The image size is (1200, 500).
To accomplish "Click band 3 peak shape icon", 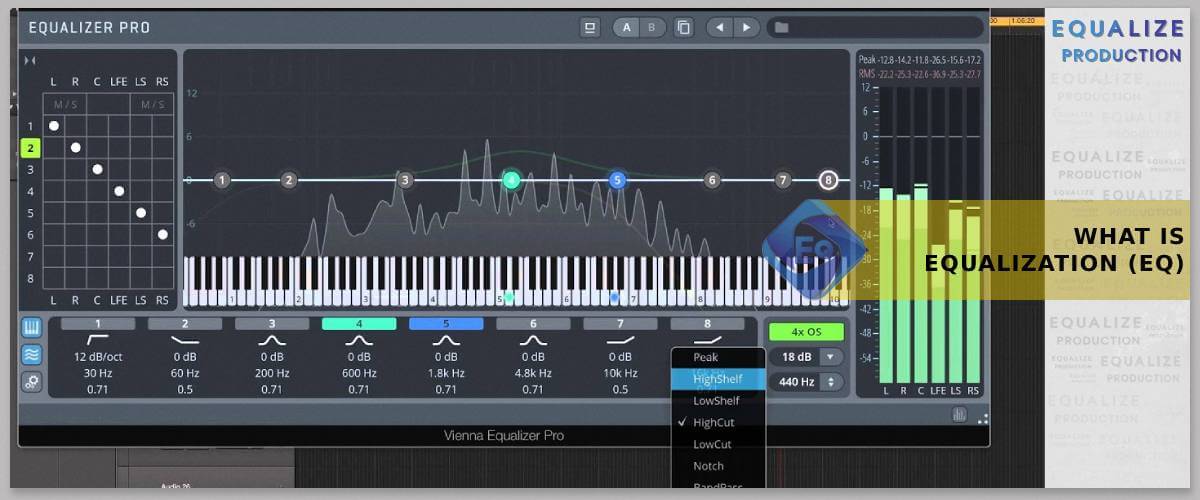I will click(x=272, y=340).
